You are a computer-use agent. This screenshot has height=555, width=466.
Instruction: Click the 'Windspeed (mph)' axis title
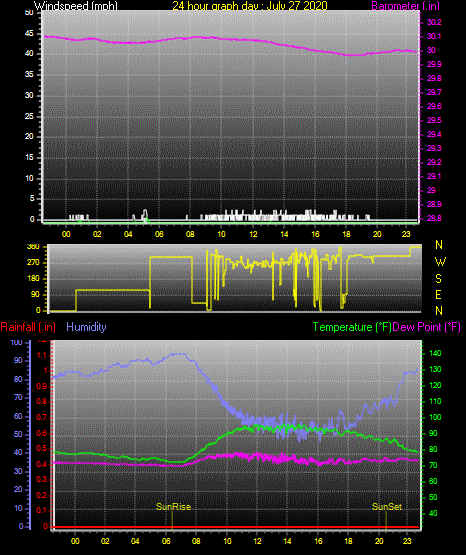pos(75,5)
